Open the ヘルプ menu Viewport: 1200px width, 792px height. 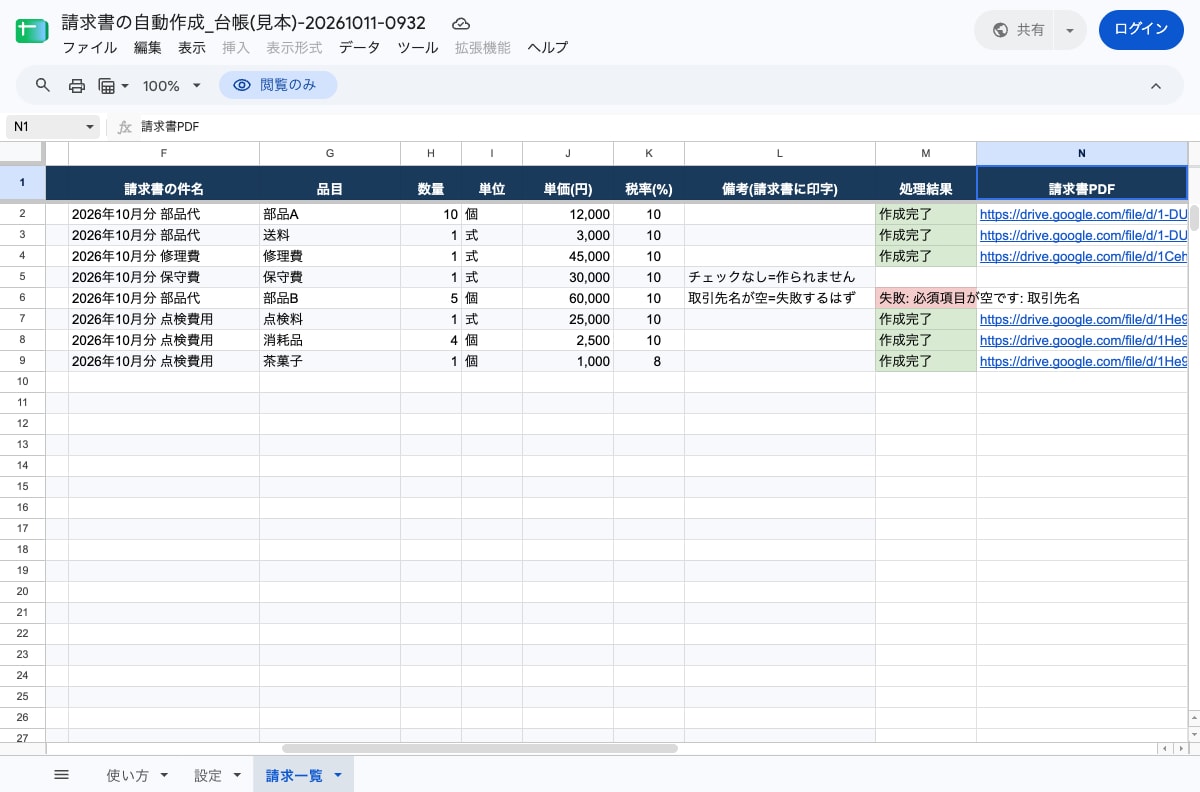547,47
